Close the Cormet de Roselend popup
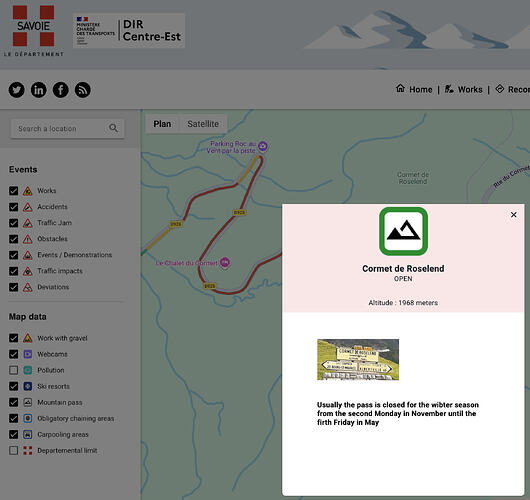The image size is (530, 500). click(513, 215)
